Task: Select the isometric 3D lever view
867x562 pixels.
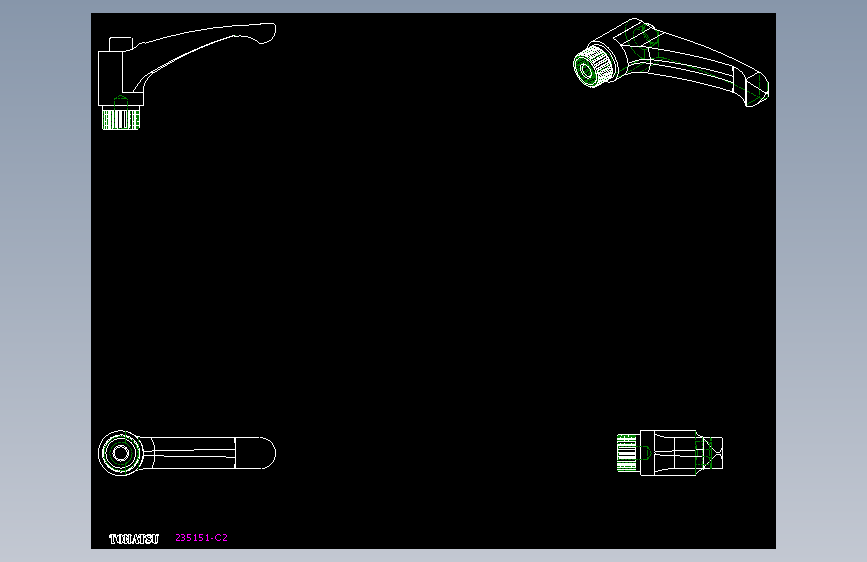Action: (x=671, y=63)
